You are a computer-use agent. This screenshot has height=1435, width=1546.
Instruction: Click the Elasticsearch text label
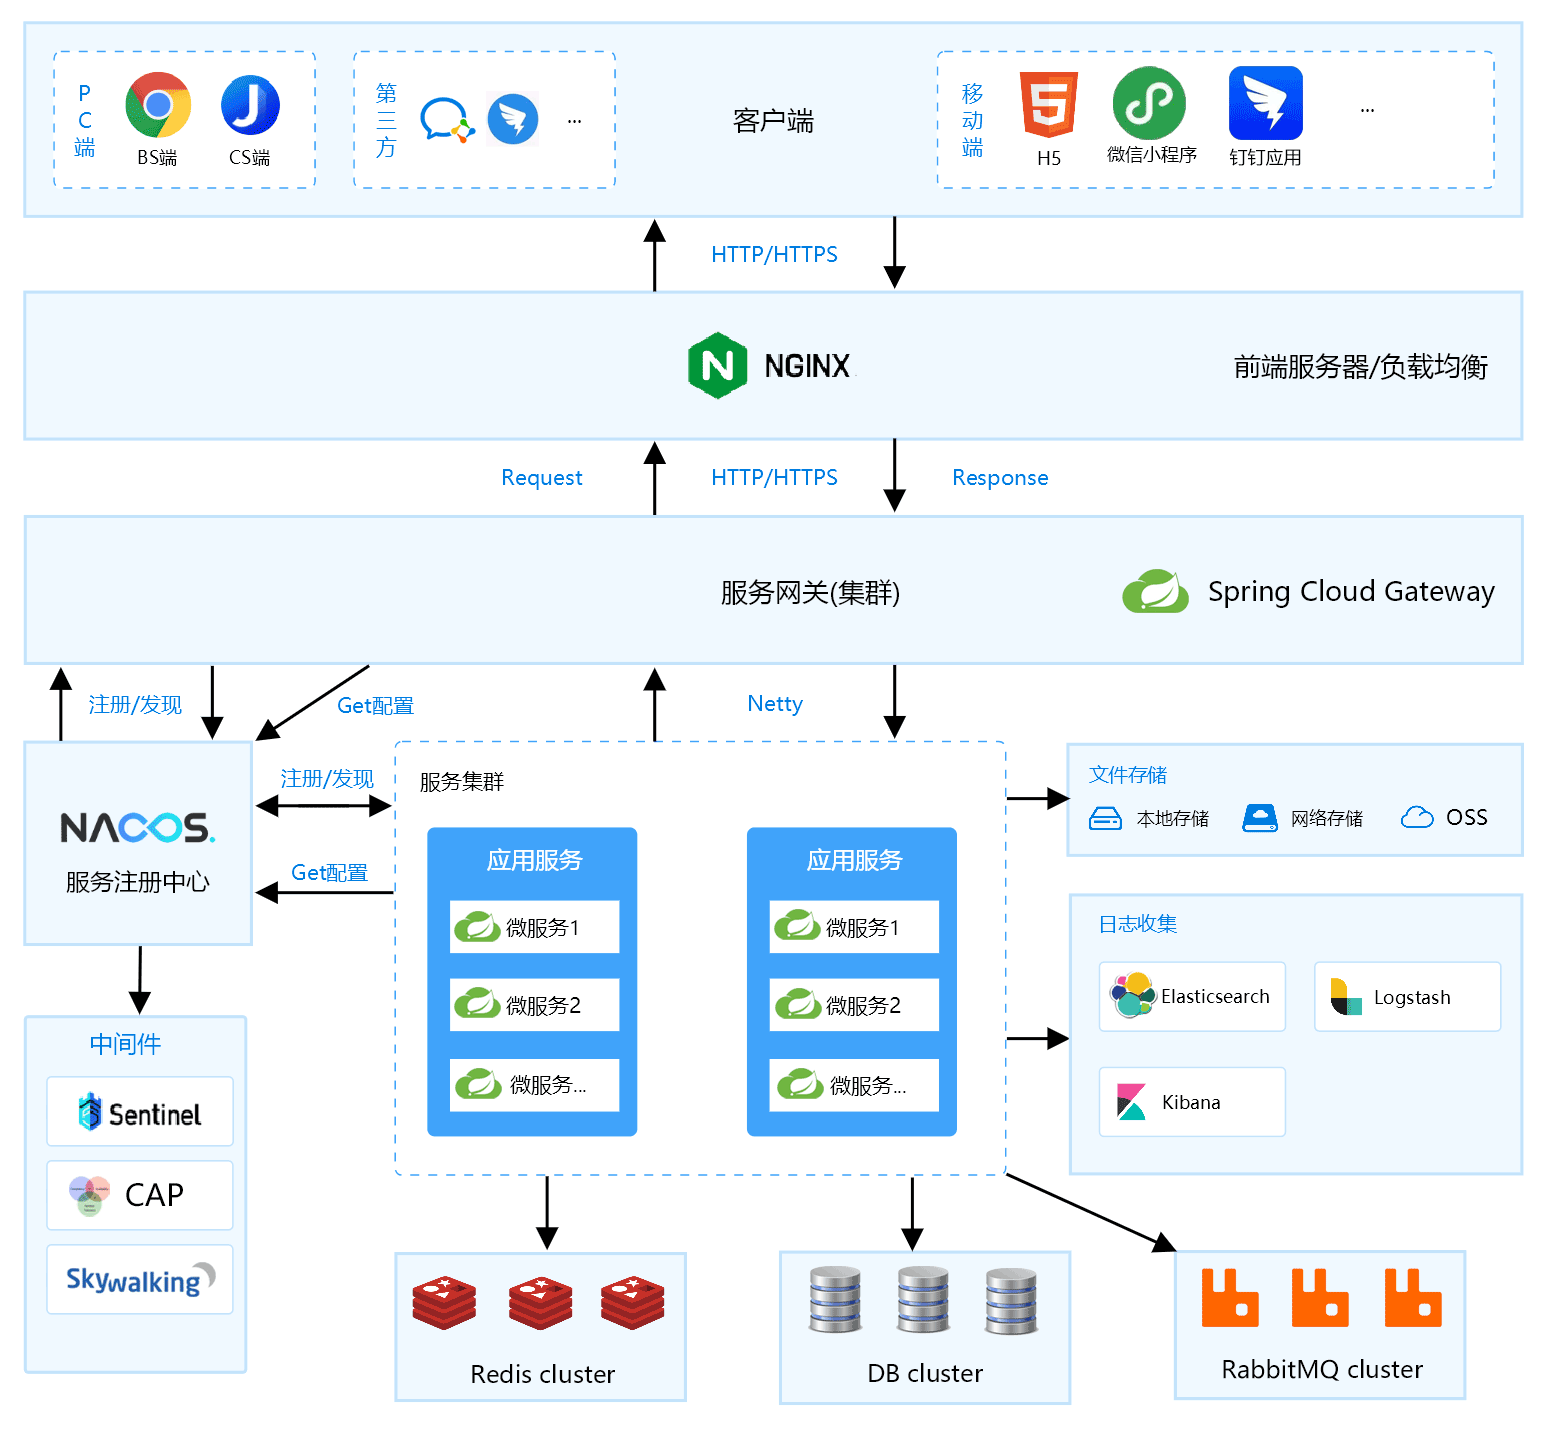point(1215,996)
